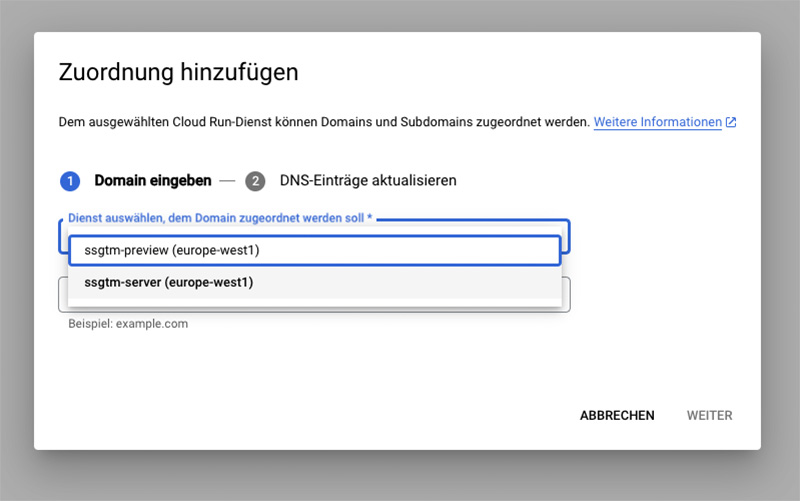Click the external link icon after Weitere Informationen

(731, 122)
